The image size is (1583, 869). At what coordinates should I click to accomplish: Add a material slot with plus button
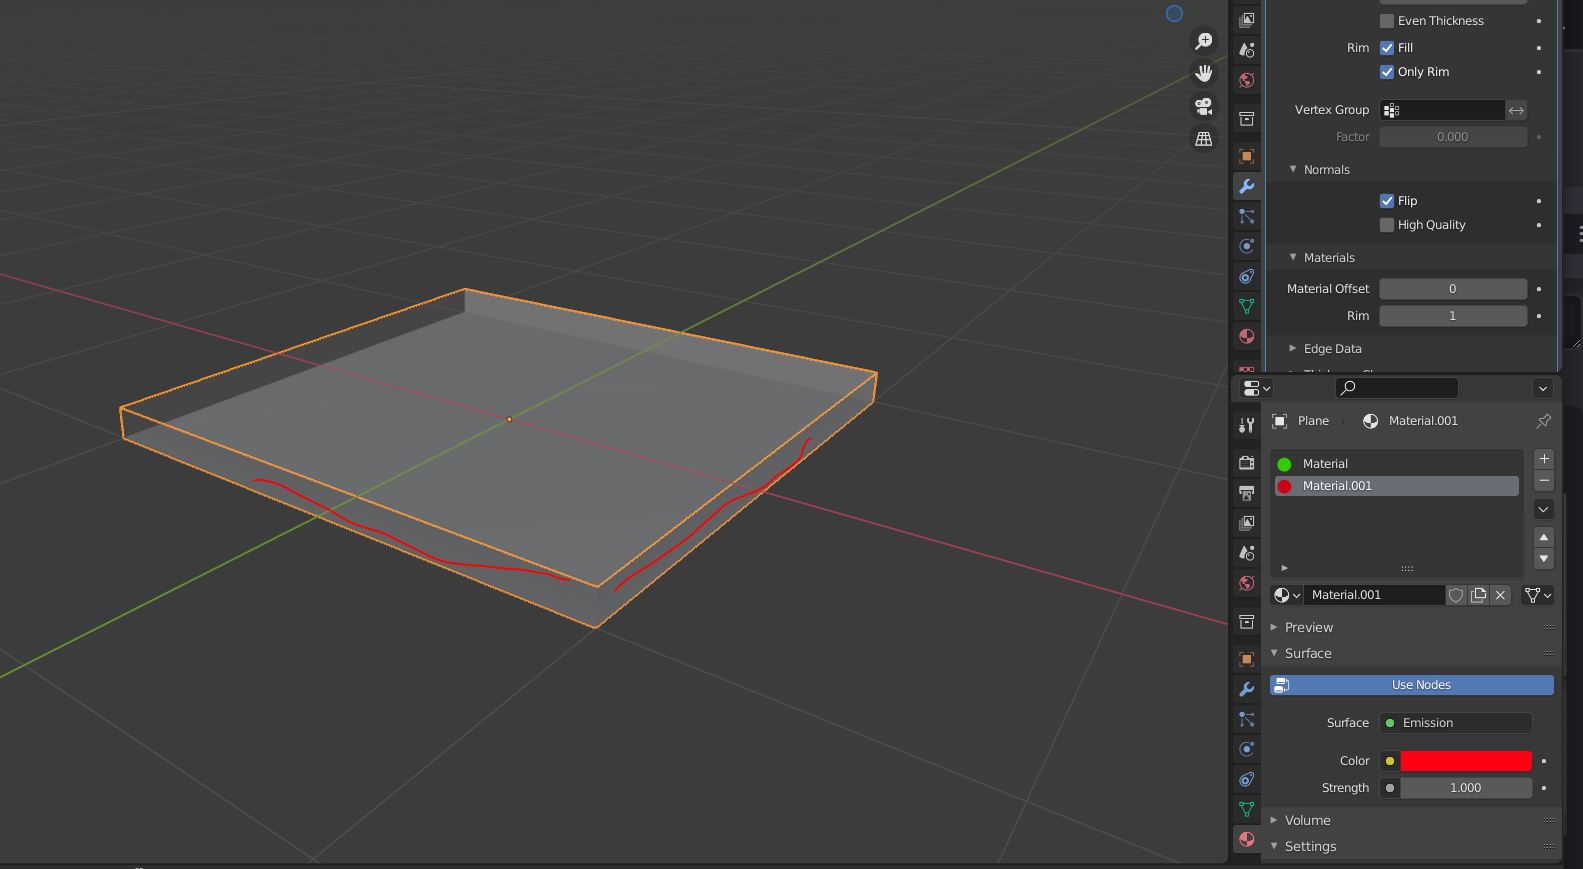(x=1544, y=459)
